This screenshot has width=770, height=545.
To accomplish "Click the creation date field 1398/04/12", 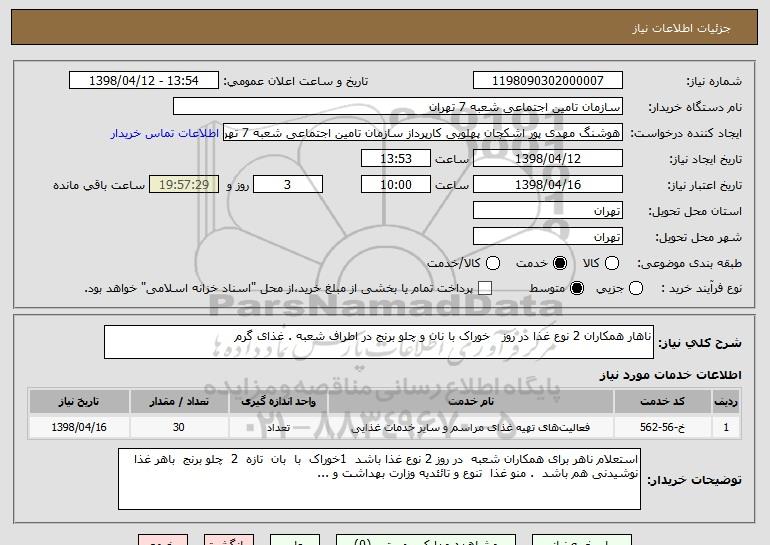I will click(x=548, y=159).
